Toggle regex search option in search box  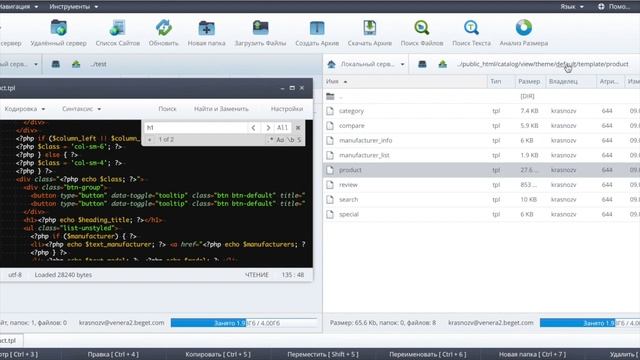(x=270, y=140)
